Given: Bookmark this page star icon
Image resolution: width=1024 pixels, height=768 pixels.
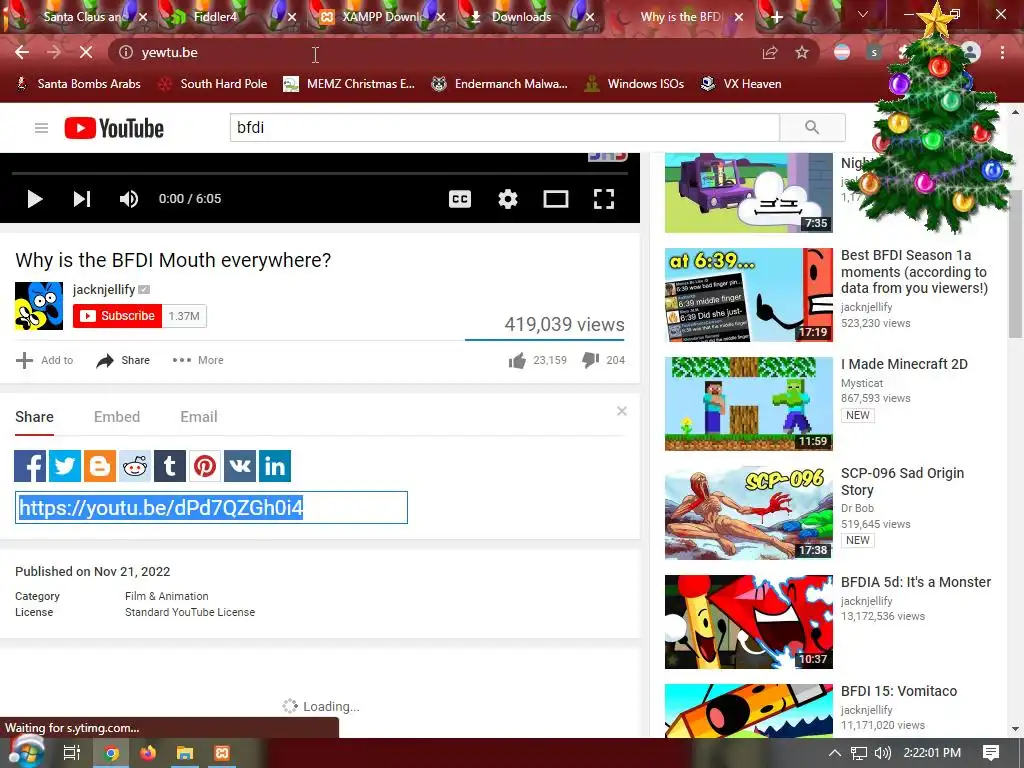Looking at the screenshot, I should point(802,52).
